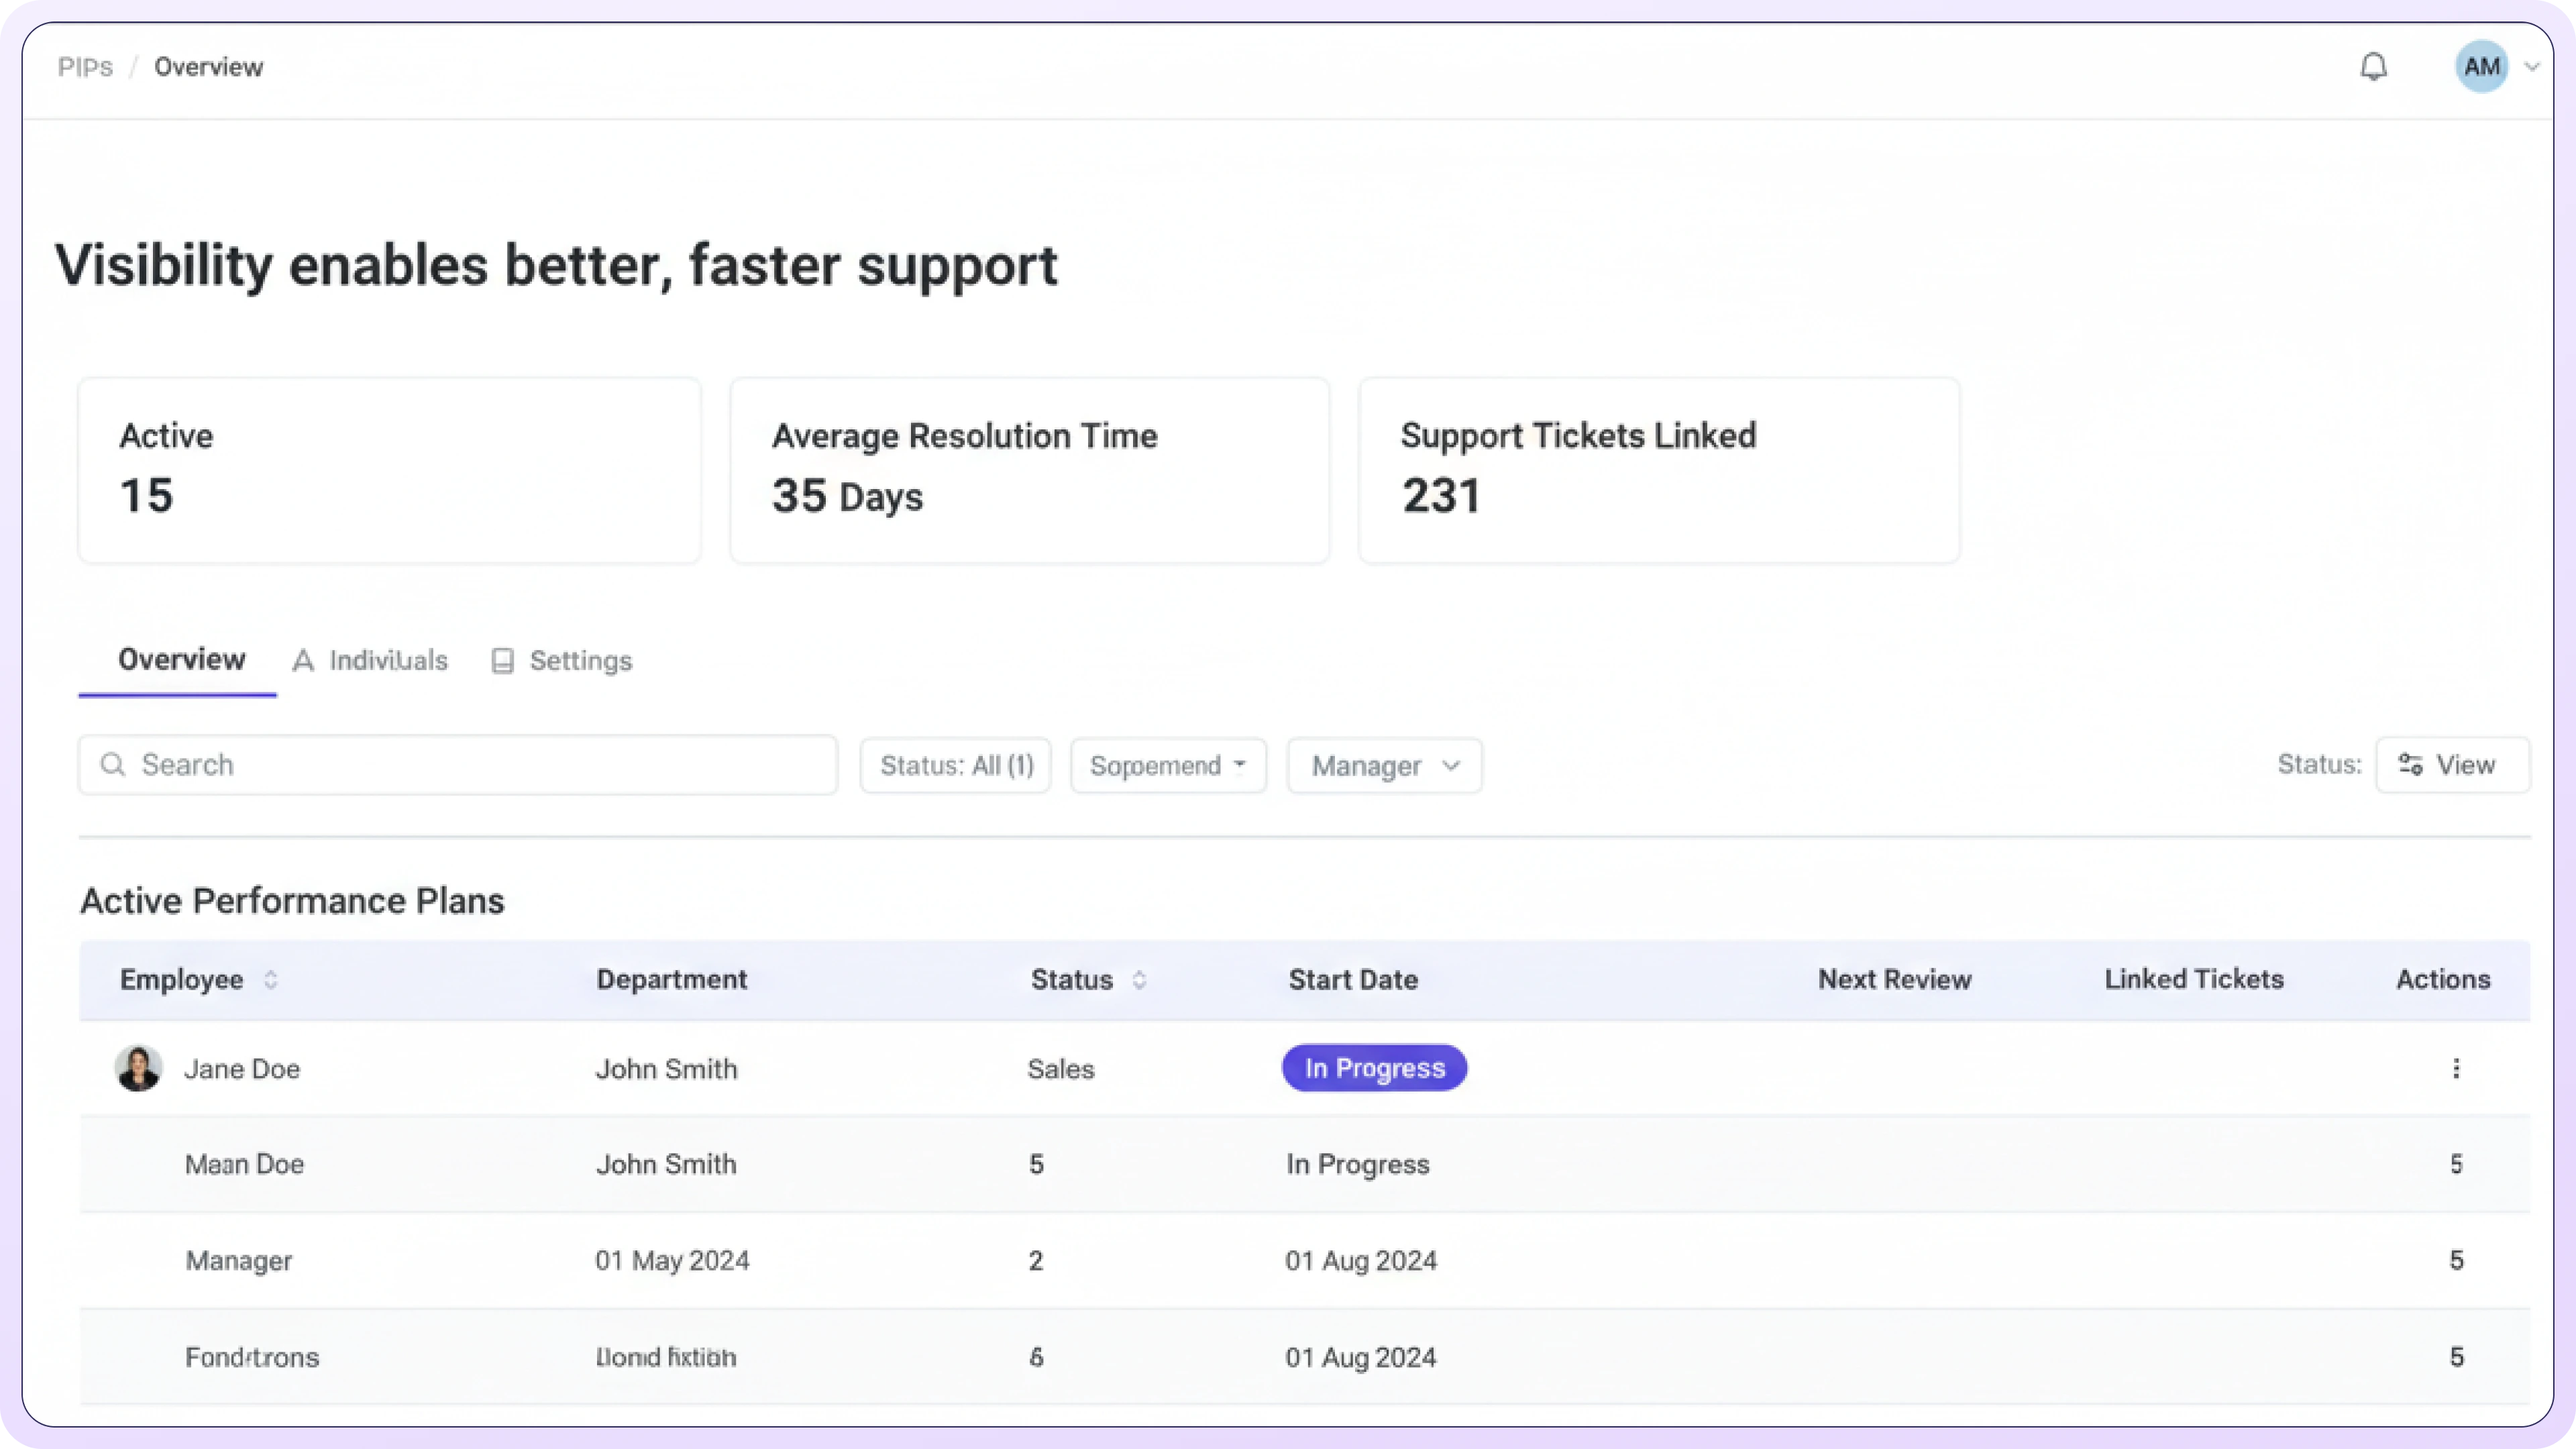Click the Individuals tab icon

click(x=303, y=661)
